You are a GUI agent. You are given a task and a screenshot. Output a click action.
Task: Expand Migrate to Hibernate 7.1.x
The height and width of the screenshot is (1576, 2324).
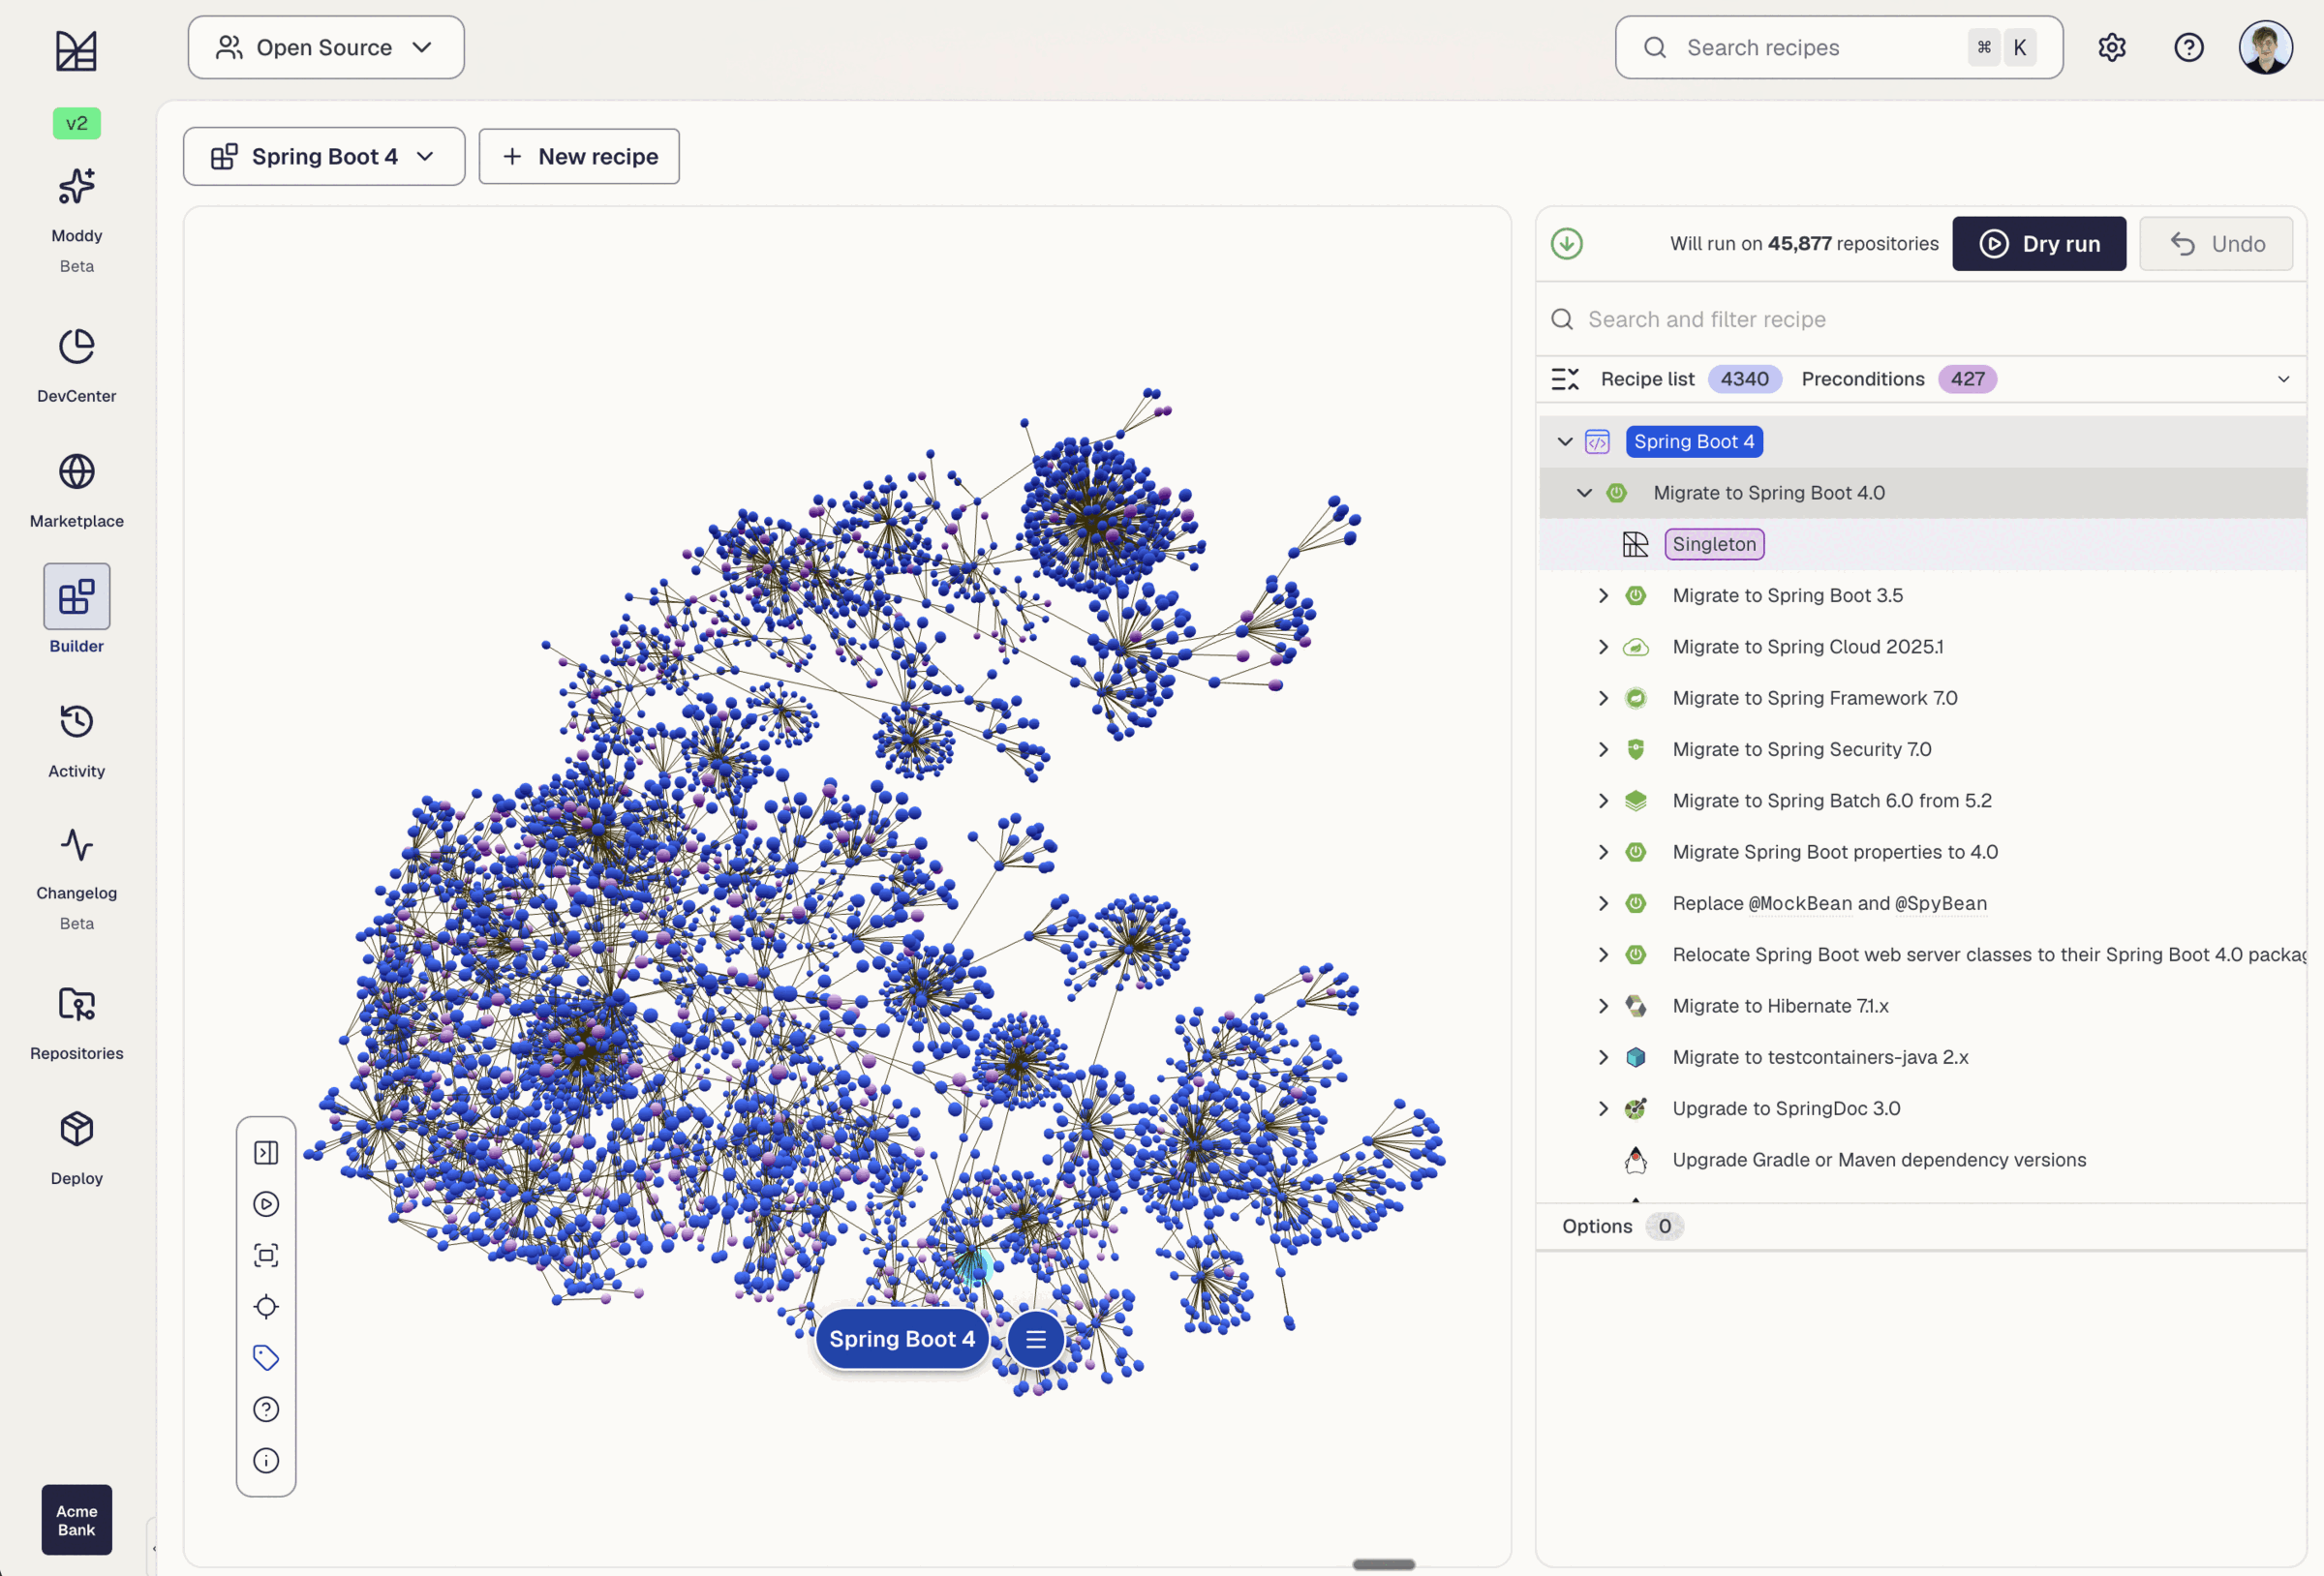pyautogui.click(x=1603, y=1006)
